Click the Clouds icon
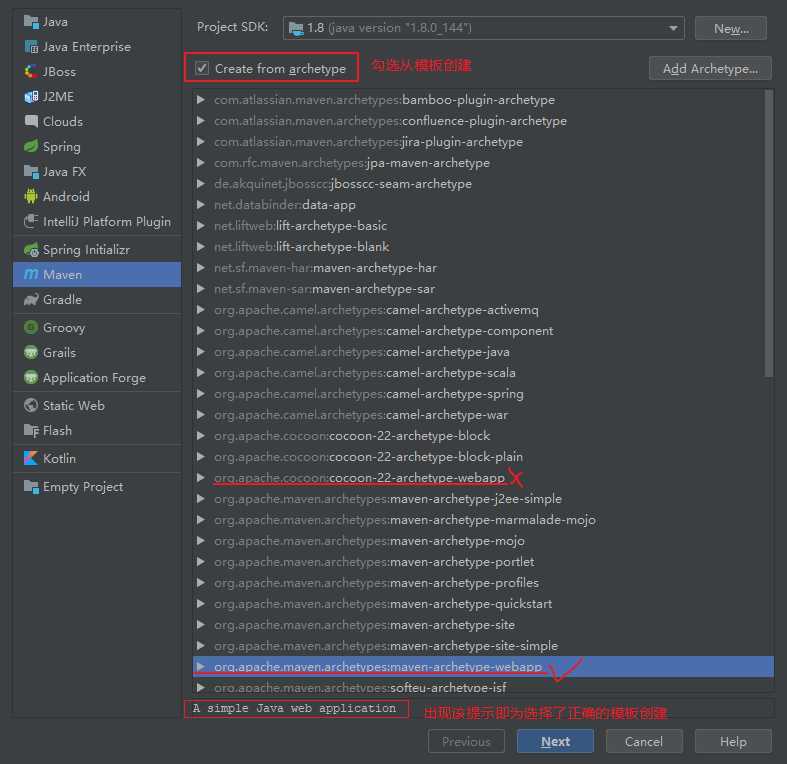The height and width of the screenshot is (764, 787). [x=31, y=121]
